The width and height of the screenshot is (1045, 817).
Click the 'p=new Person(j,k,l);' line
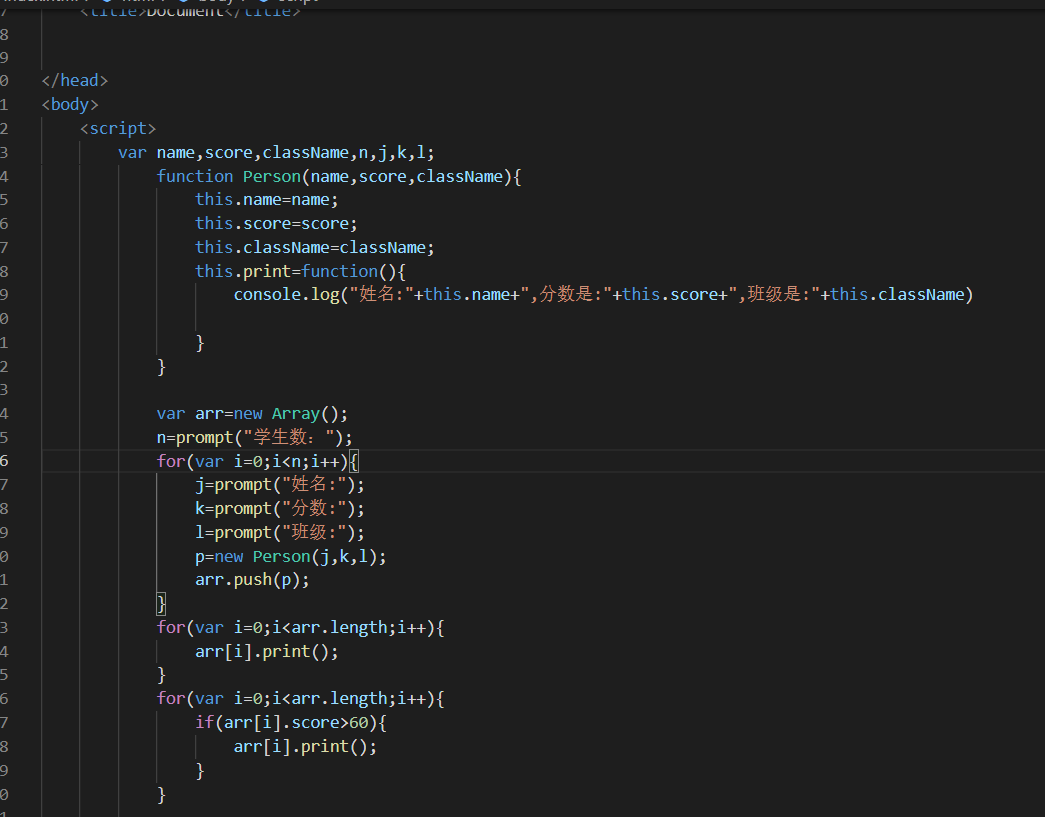(291, 556)
